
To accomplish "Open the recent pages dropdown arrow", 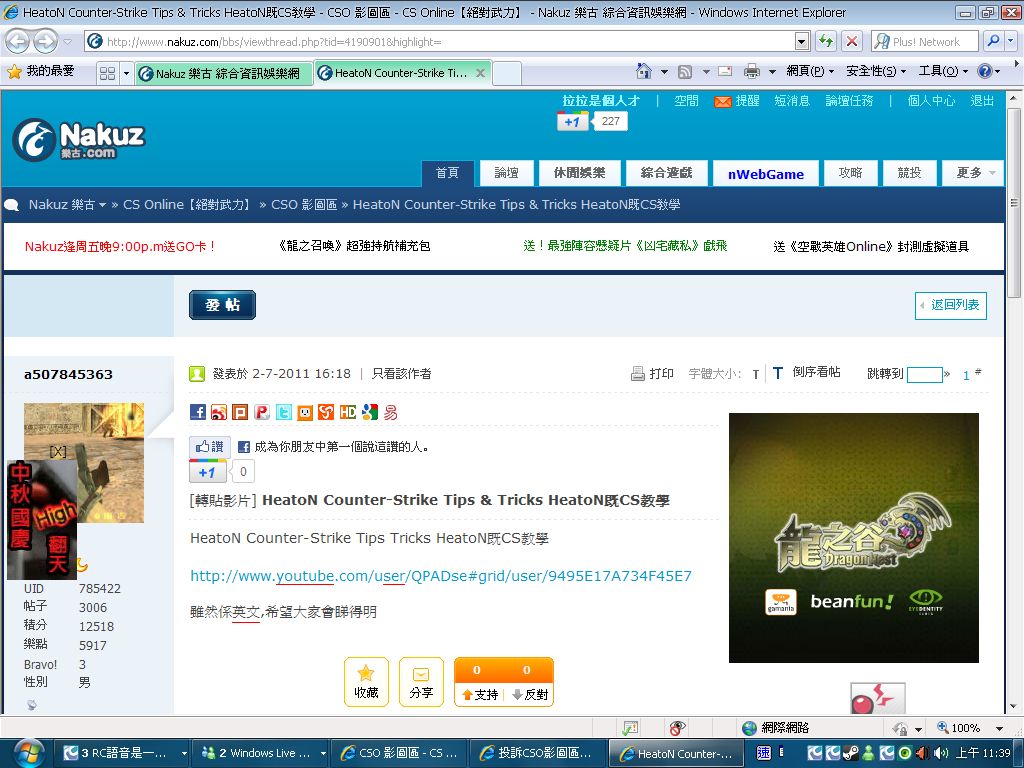I will click(x=67, y=42).
